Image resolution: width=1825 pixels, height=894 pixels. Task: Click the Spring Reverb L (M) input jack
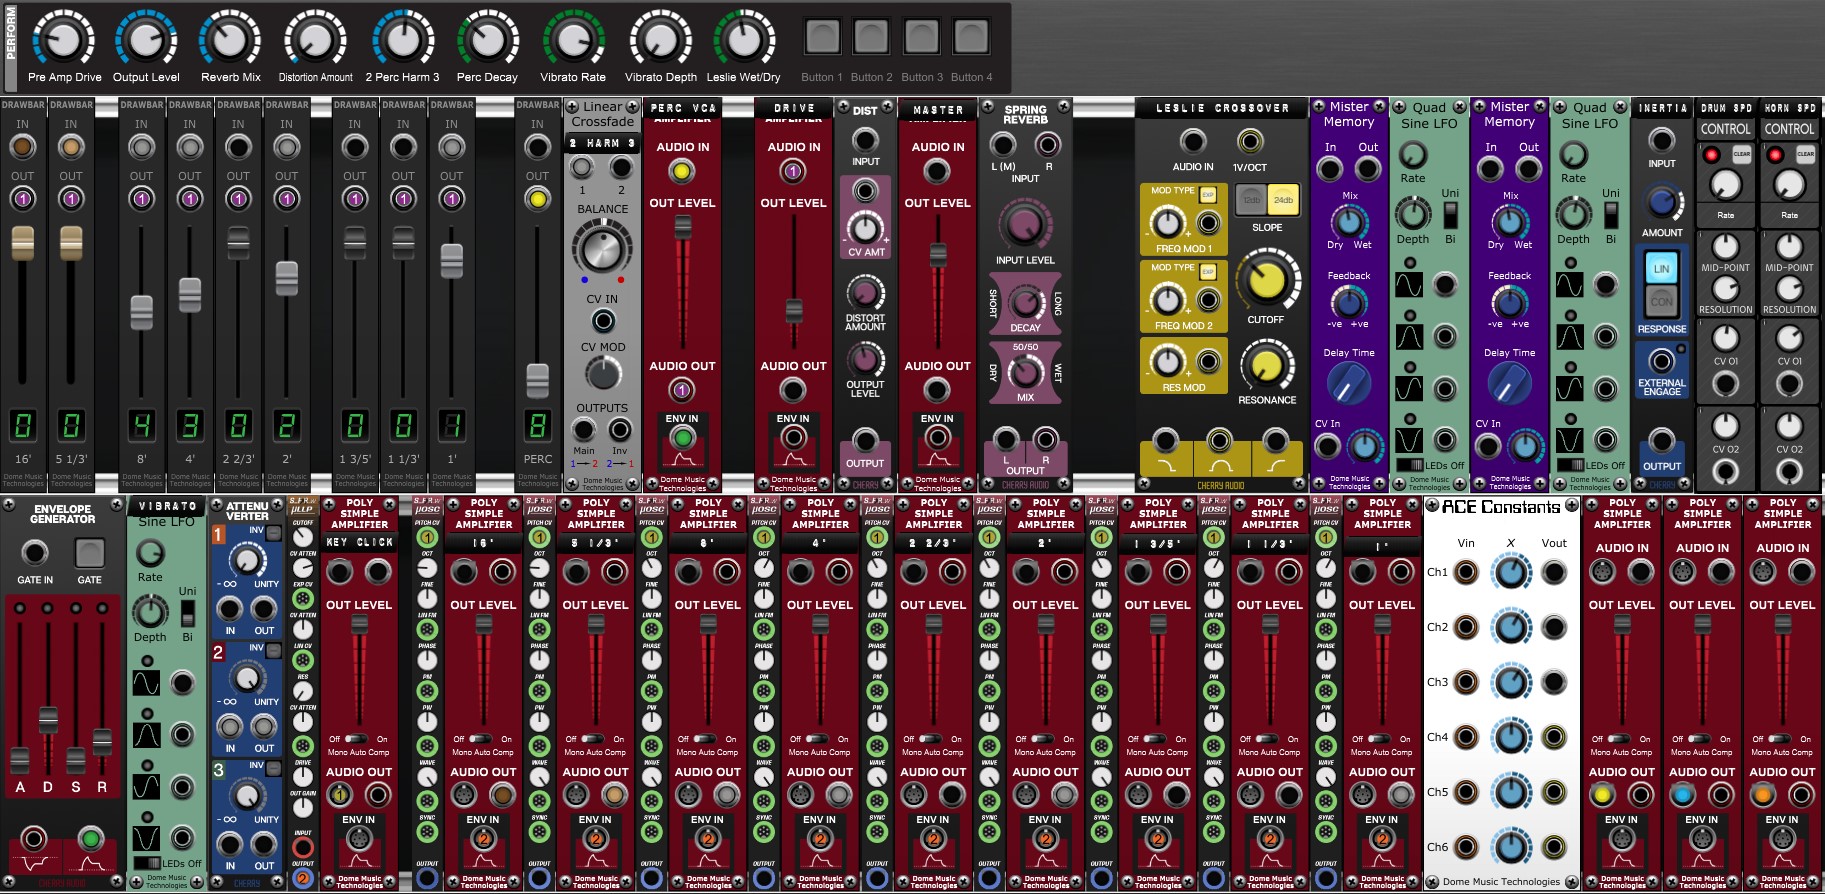[1003, 146]
